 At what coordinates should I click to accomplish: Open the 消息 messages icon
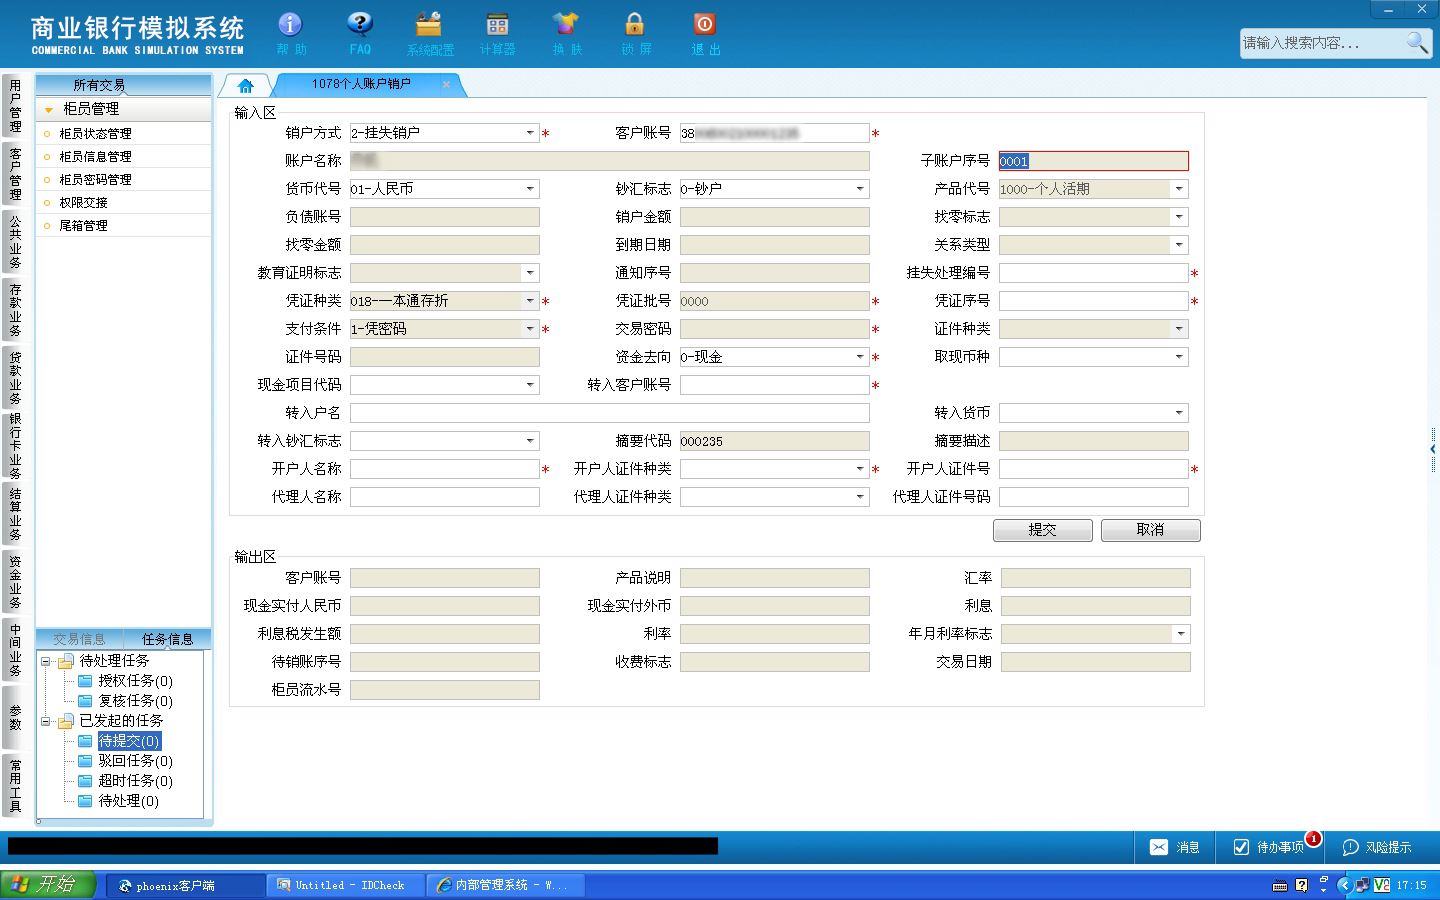pos(1175,847)
